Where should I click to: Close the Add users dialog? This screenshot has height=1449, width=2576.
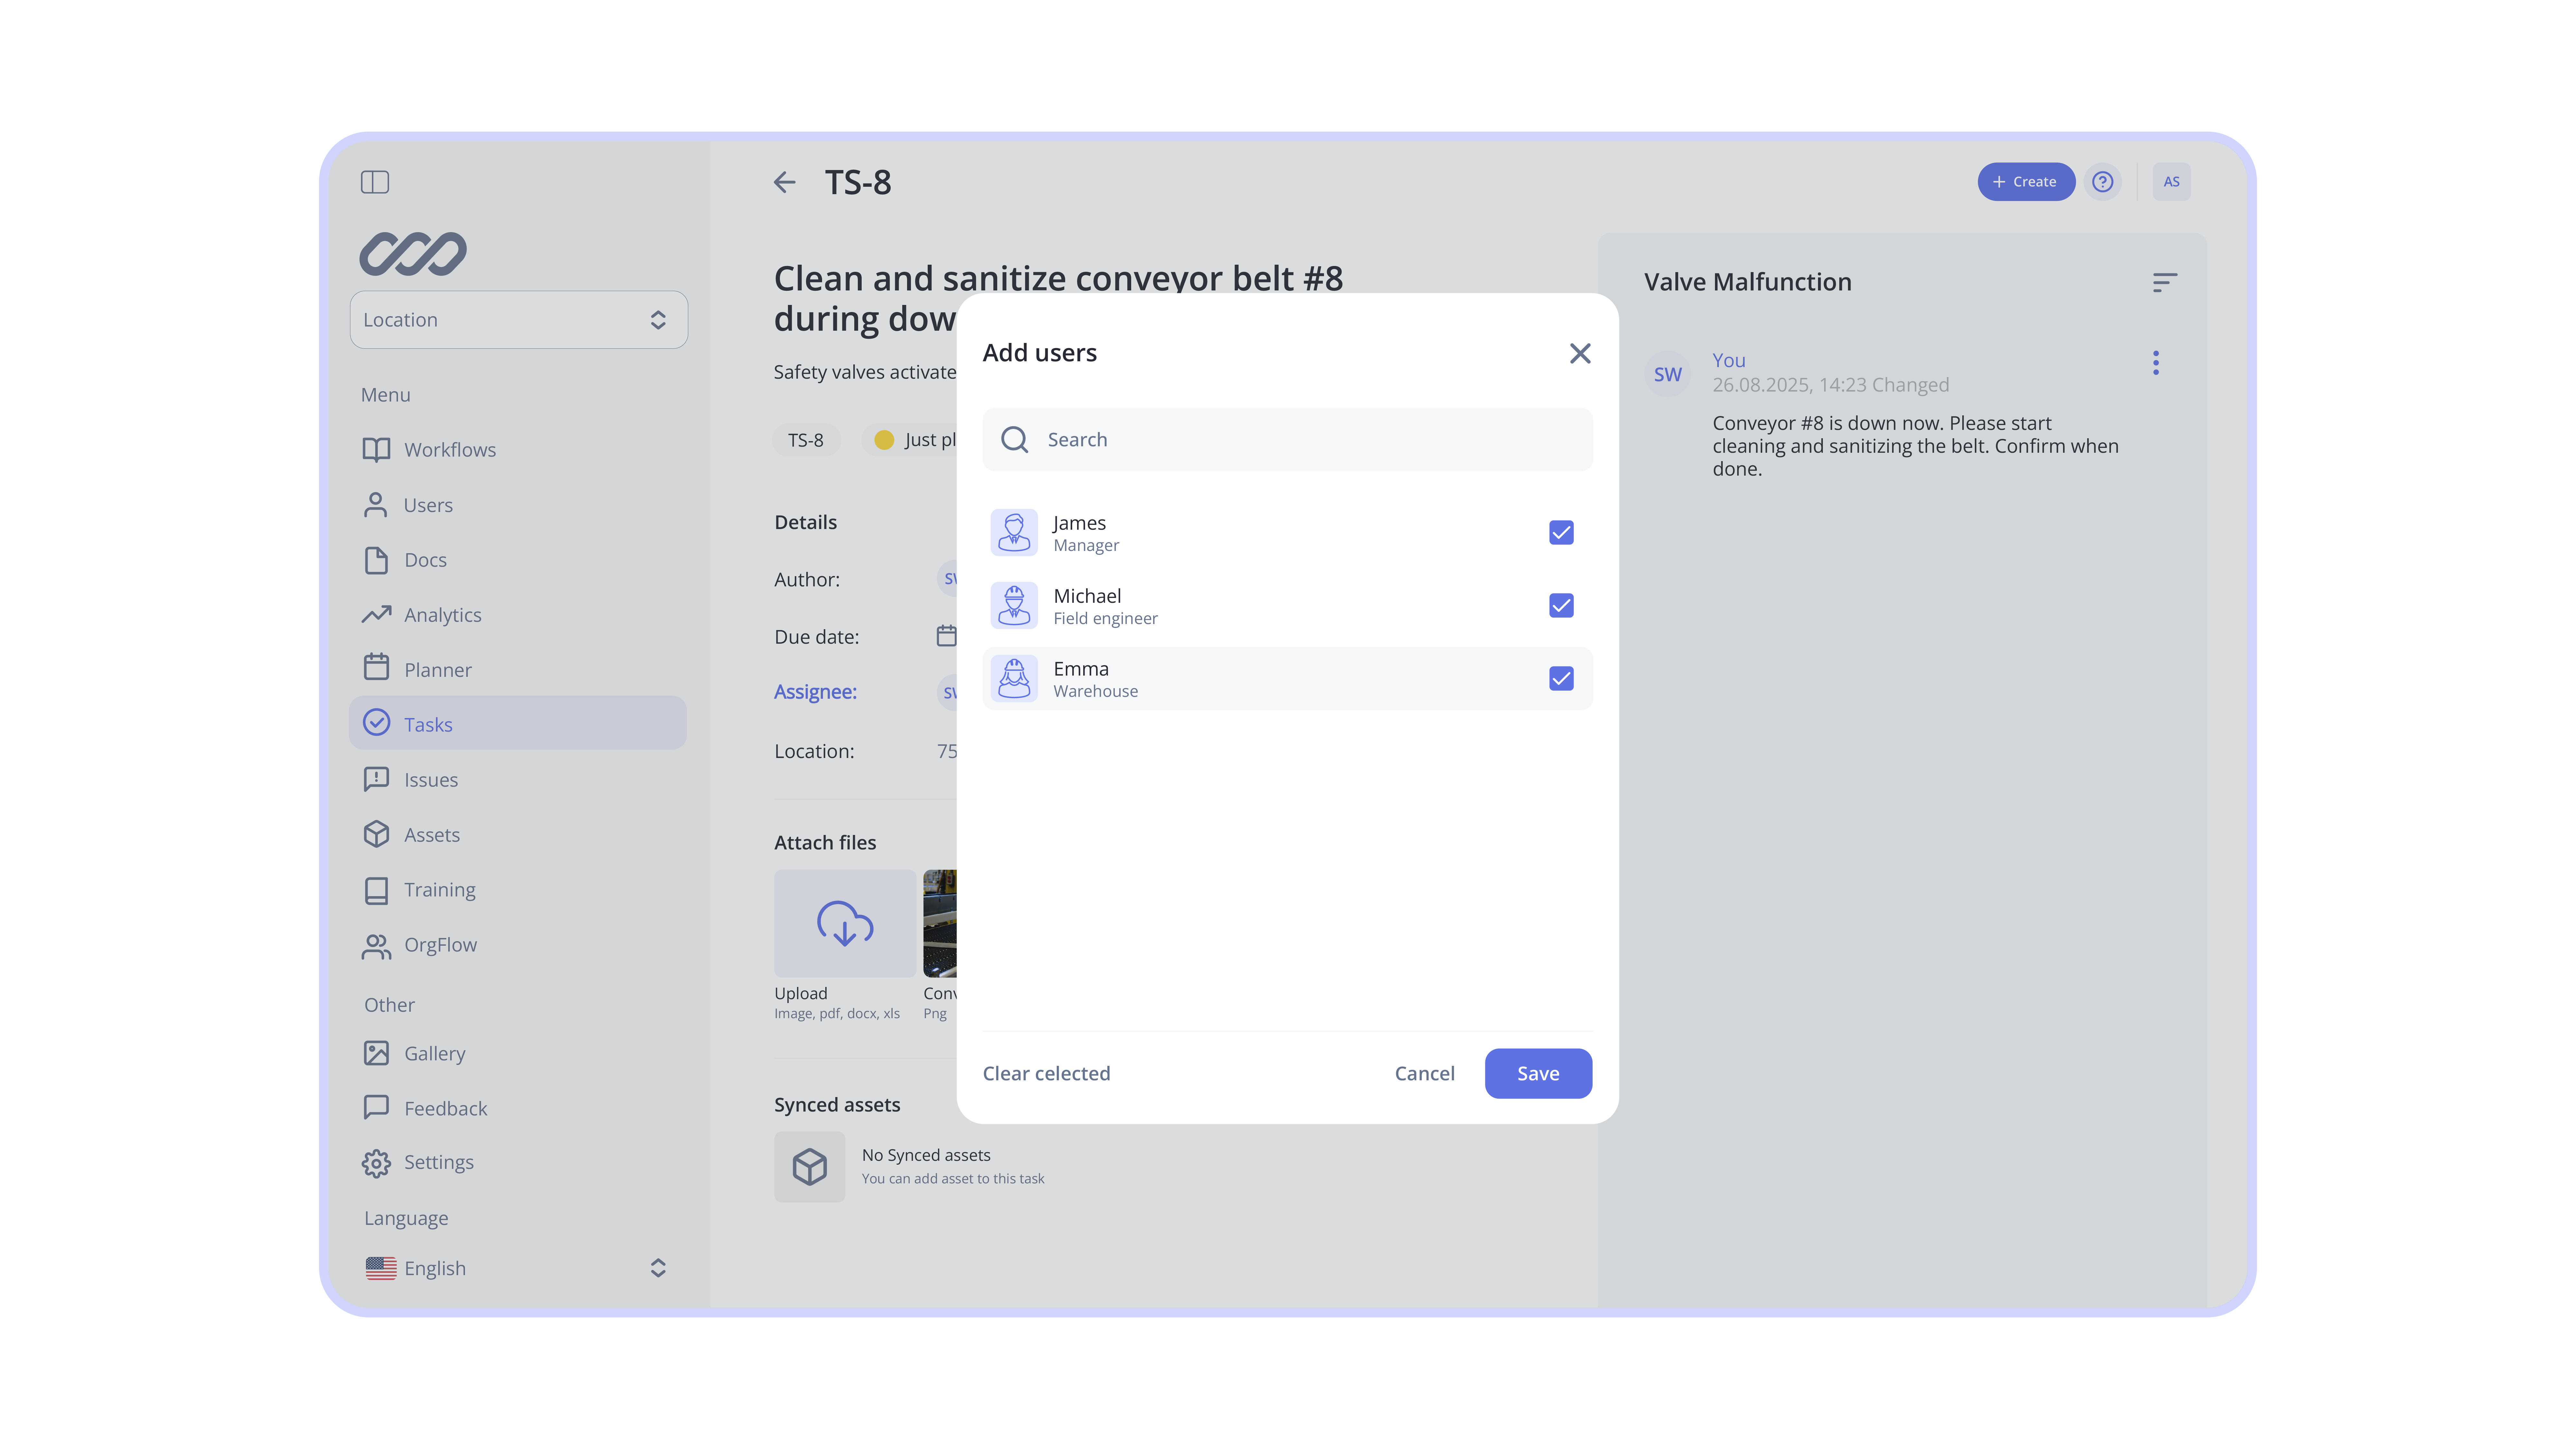1580,353
